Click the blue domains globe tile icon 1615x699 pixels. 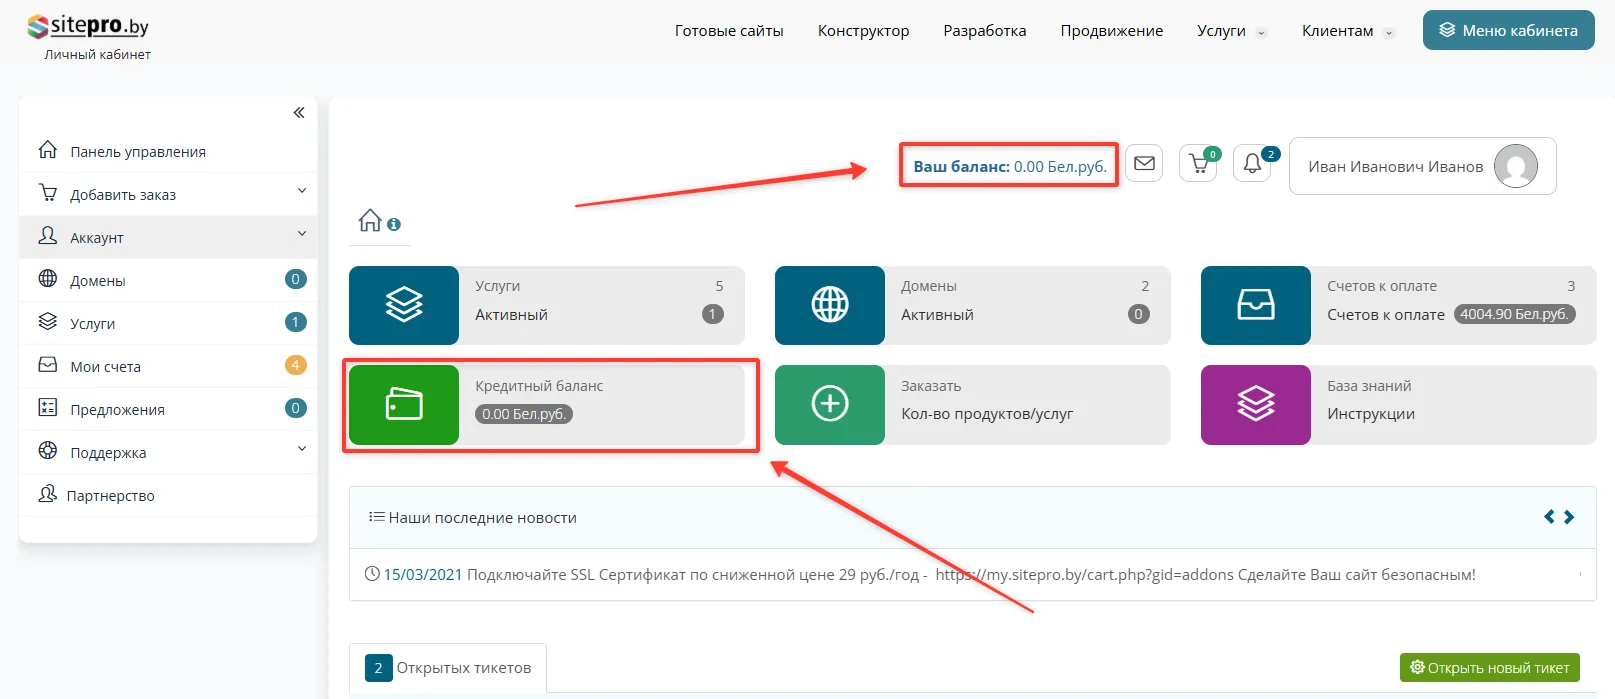pyautogui.click(x=829, y=305)
